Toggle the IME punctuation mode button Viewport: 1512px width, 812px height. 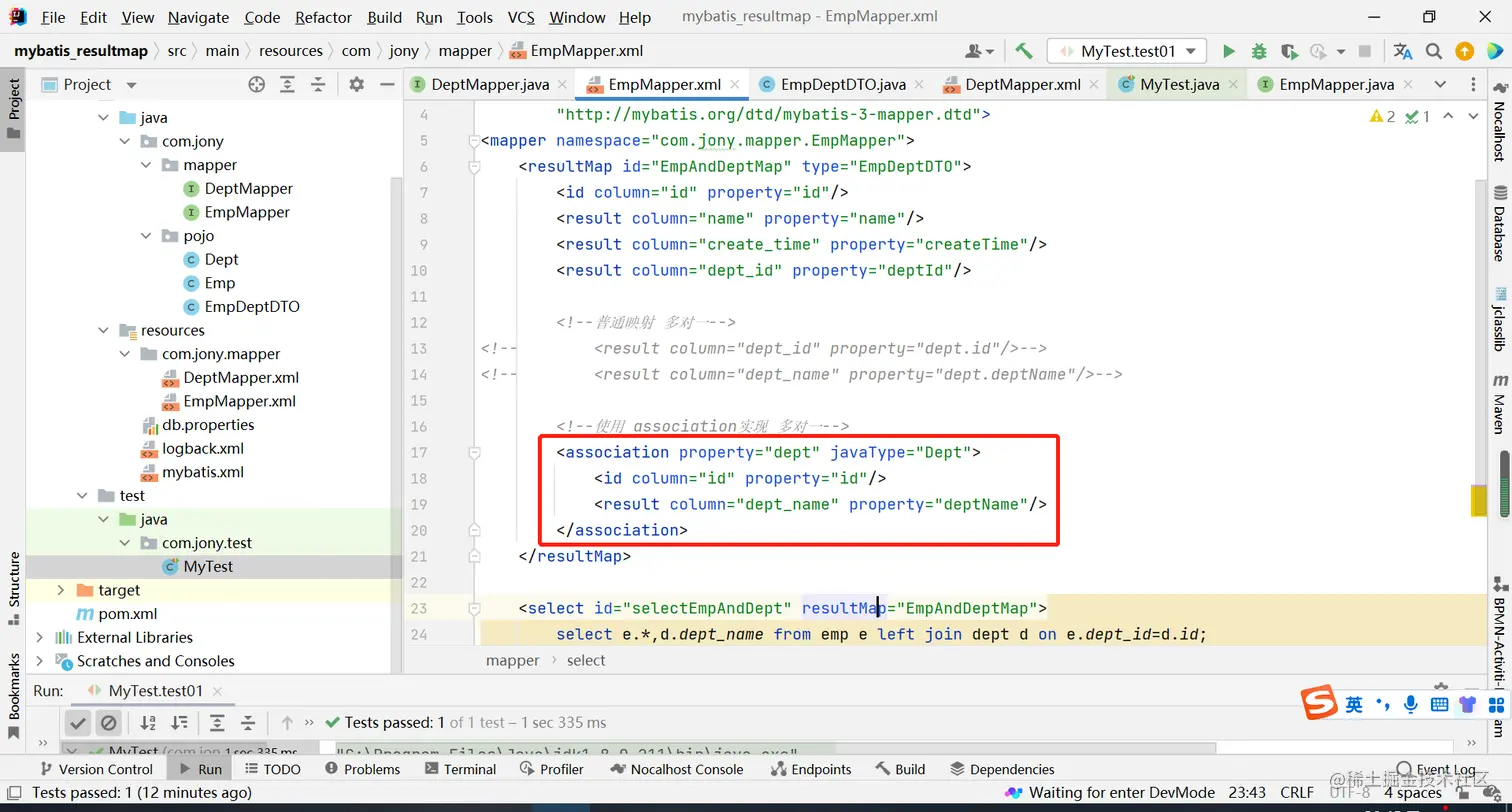click(x=1383, y=704)
